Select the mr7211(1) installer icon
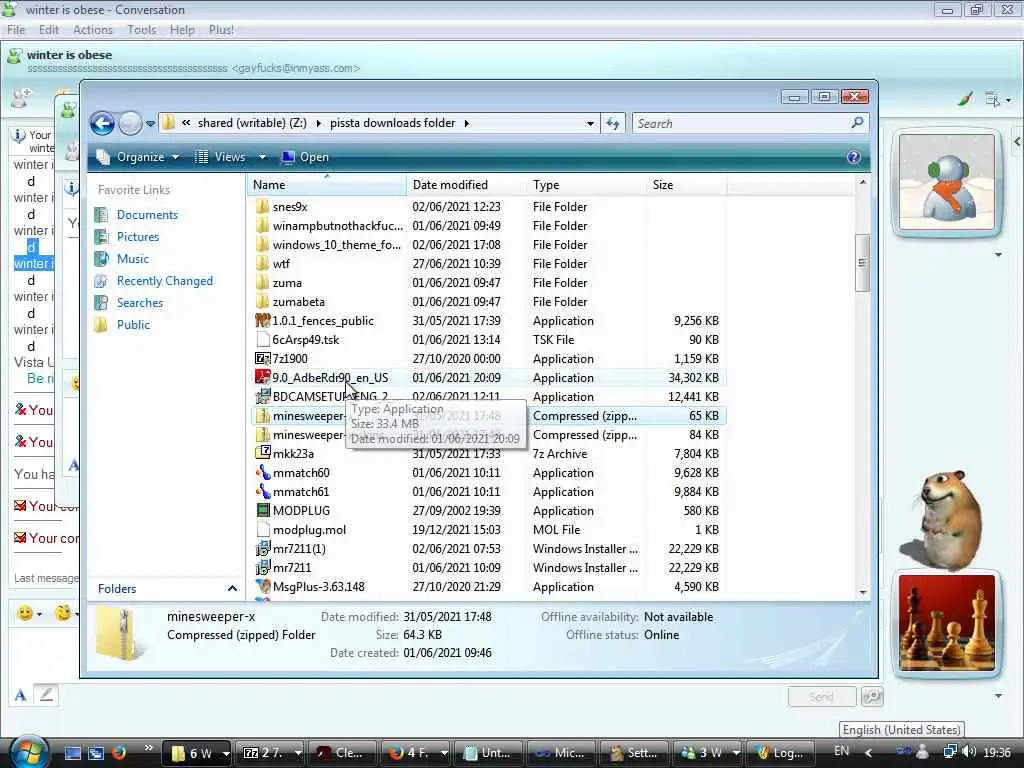 click(263, 549)
